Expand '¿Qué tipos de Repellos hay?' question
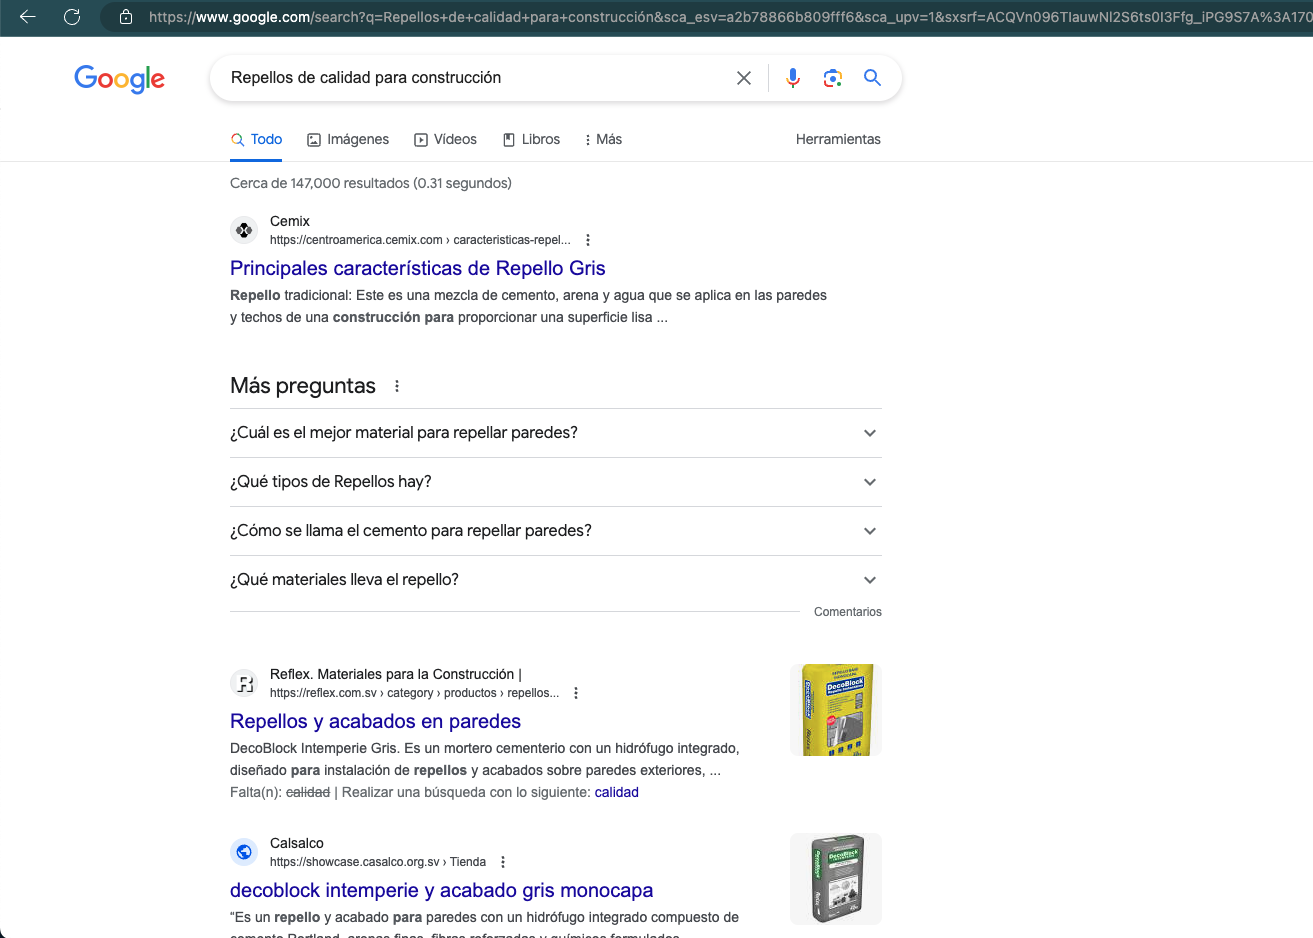1313x938 pixels. pos(556,482)
